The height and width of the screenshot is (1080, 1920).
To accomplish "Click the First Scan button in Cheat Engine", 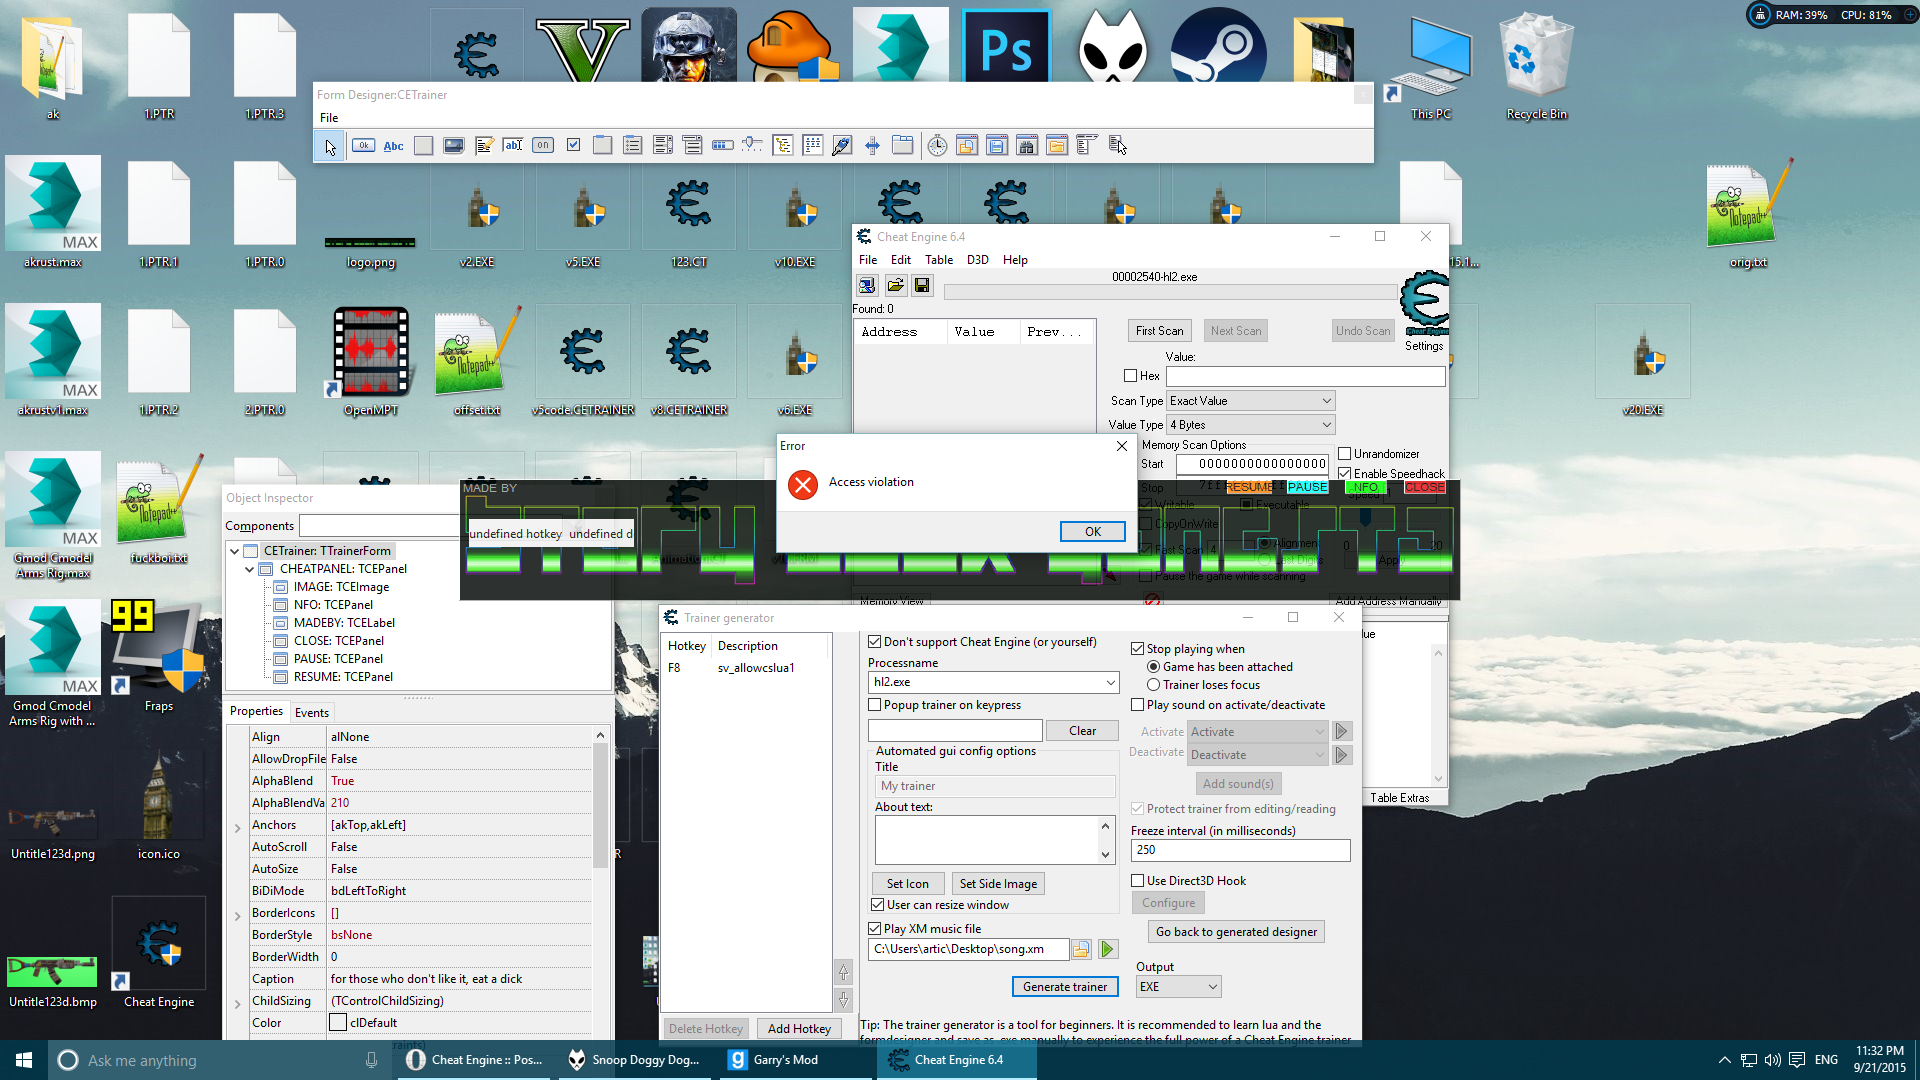I will [1156, 330].
